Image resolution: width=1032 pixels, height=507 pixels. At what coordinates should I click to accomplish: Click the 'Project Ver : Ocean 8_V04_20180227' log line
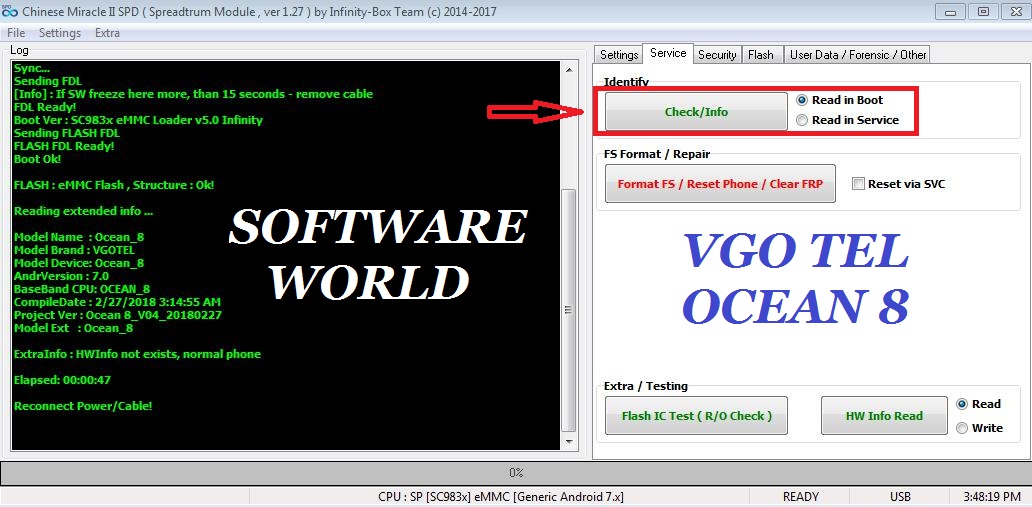118,315
